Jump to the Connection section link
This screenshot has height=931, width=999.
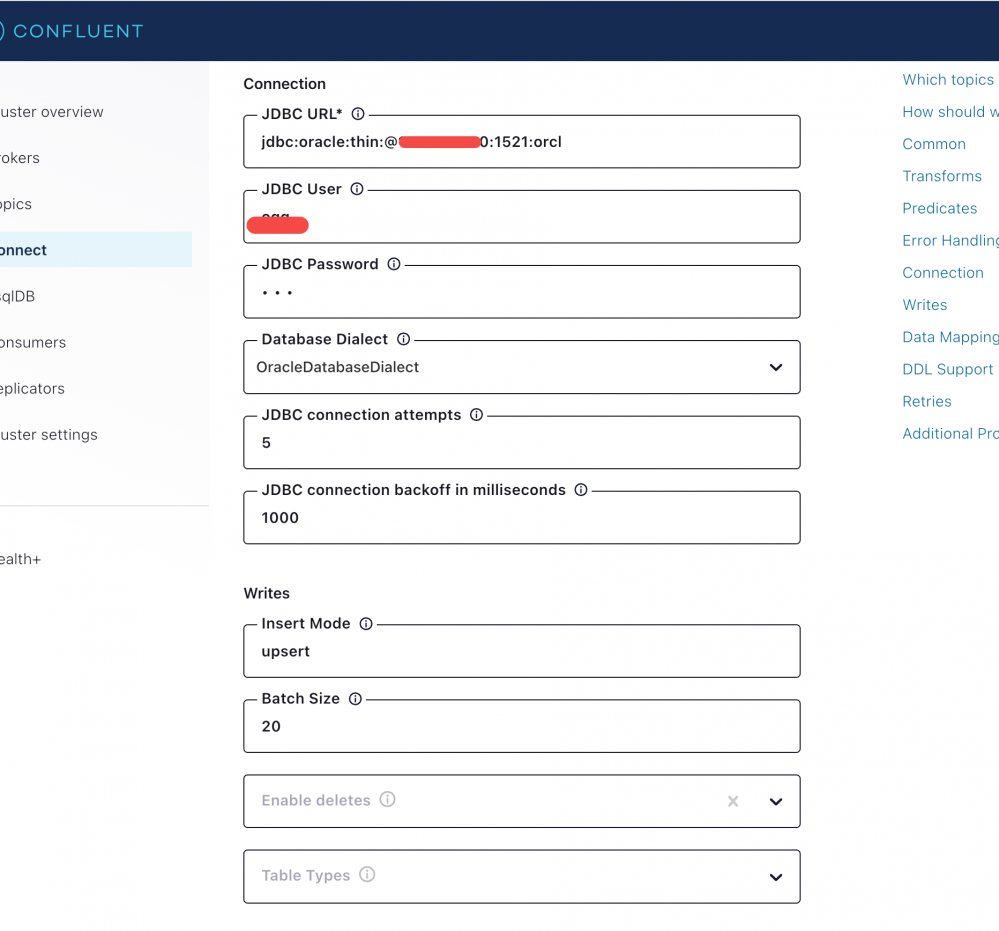click(x=943, y=273)
